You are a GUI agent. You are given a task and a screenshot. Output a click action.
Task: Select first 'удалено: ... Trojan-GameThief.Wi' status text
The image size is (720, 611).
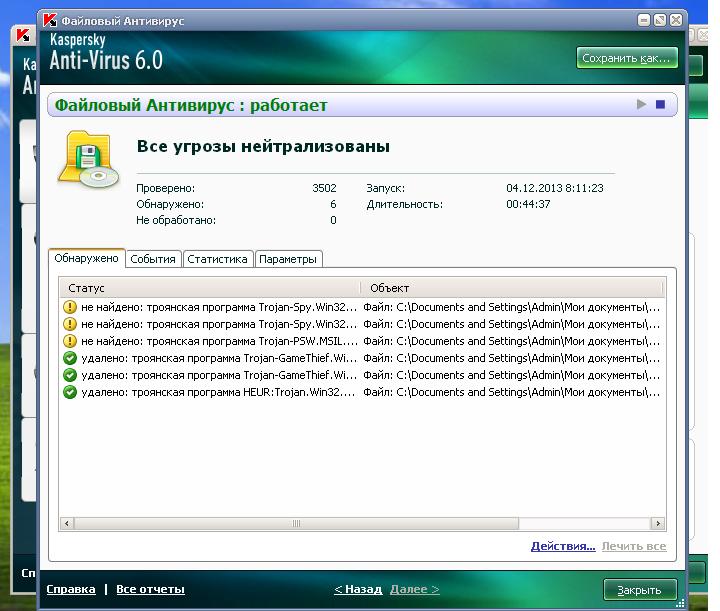(219, 358)
